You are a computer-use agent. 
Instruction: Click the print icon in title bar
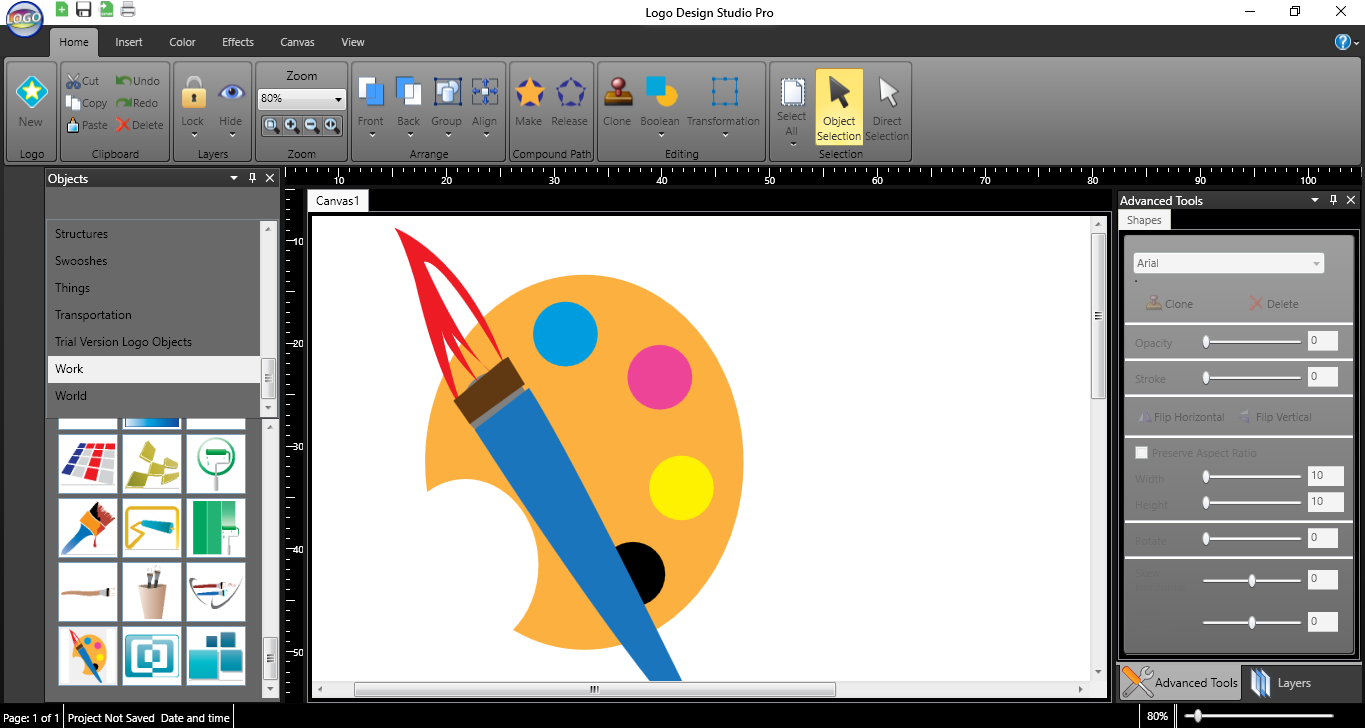128,10
